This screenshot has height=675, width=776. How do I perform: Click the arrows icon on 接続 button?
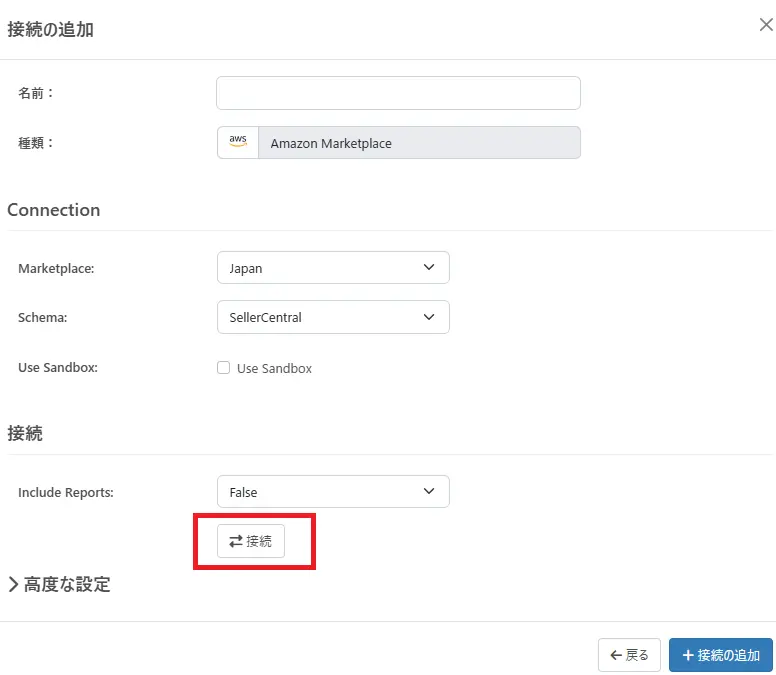pyautogui.click(x=235, y=541)
